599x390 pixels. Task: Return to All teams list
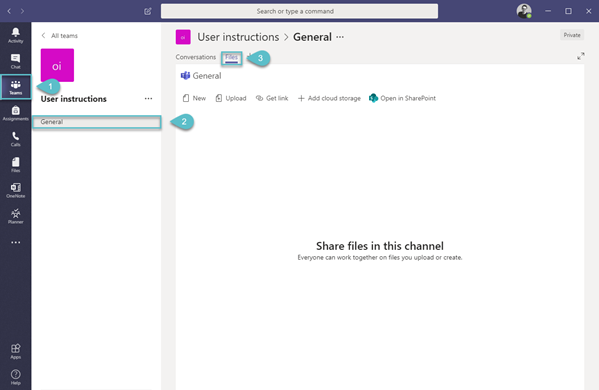tap(60, 36)
